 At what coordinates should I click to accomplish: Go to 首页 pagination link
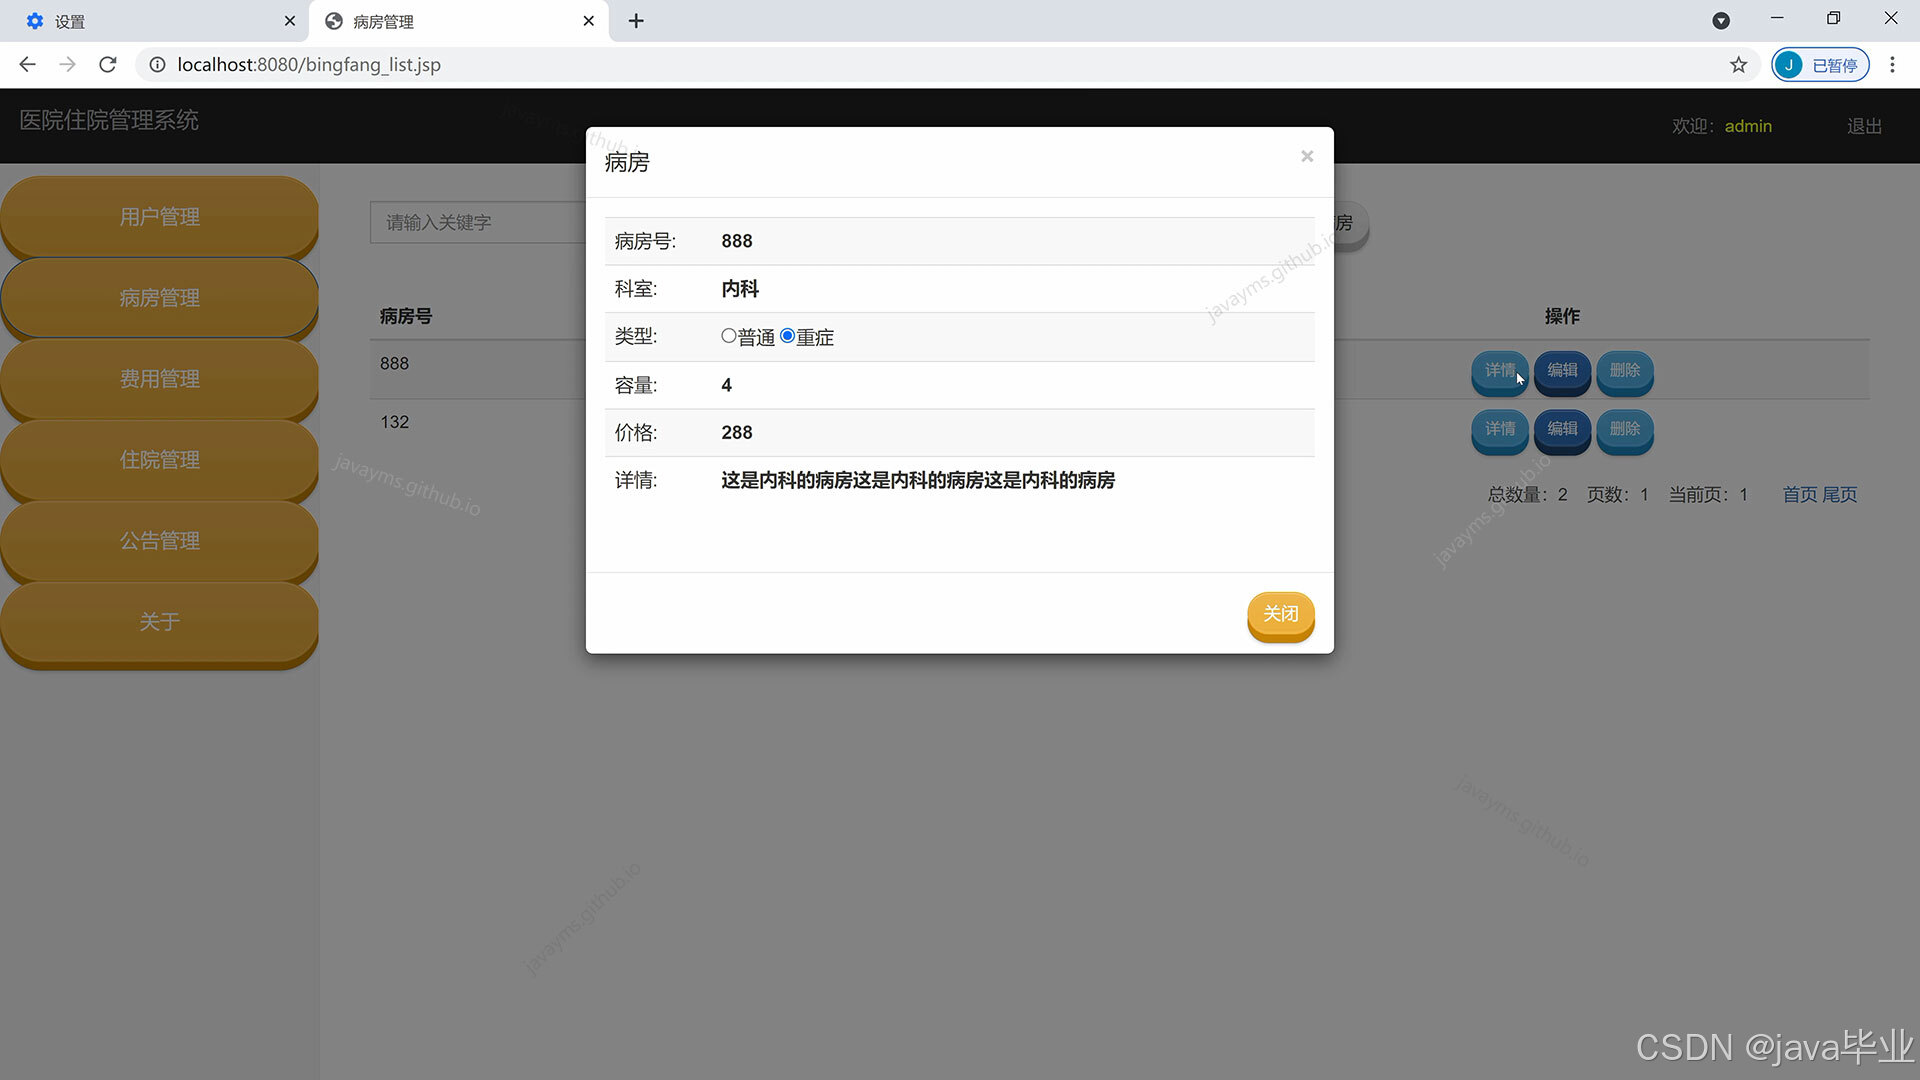pyautogui.click(x=1800, y=495)
